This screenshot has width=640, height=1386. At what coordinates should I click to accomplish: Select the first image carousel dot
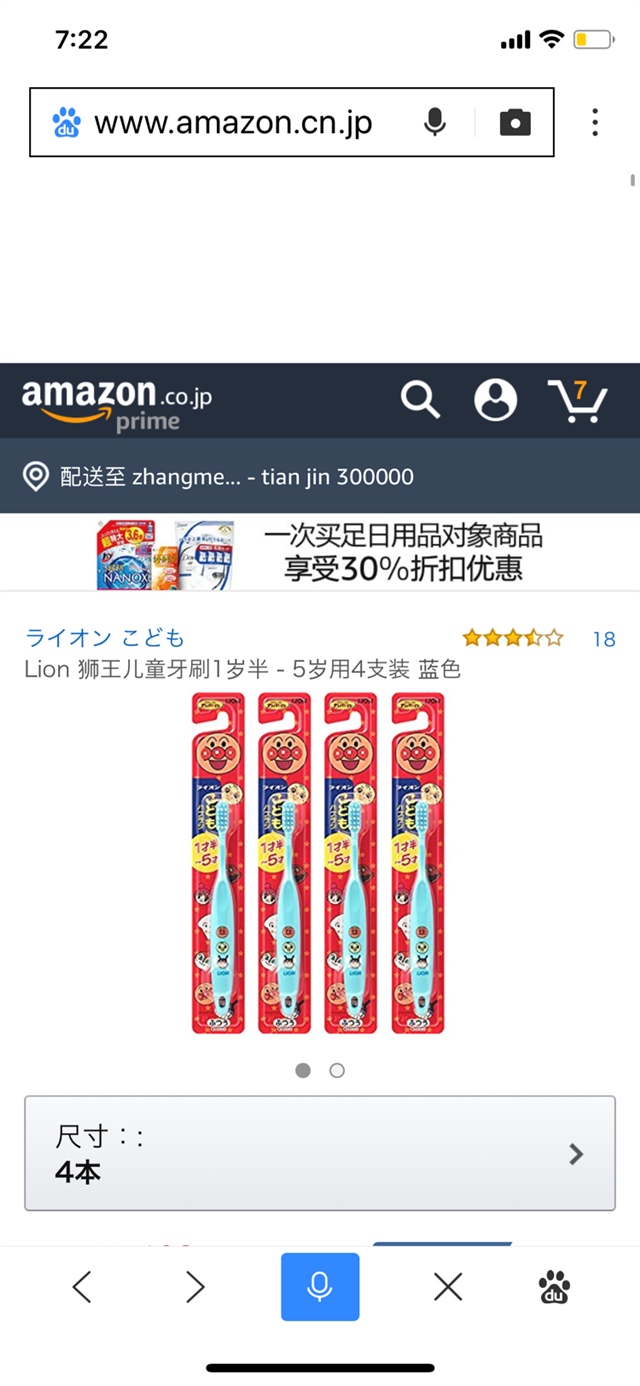[x=303, y=1070]
